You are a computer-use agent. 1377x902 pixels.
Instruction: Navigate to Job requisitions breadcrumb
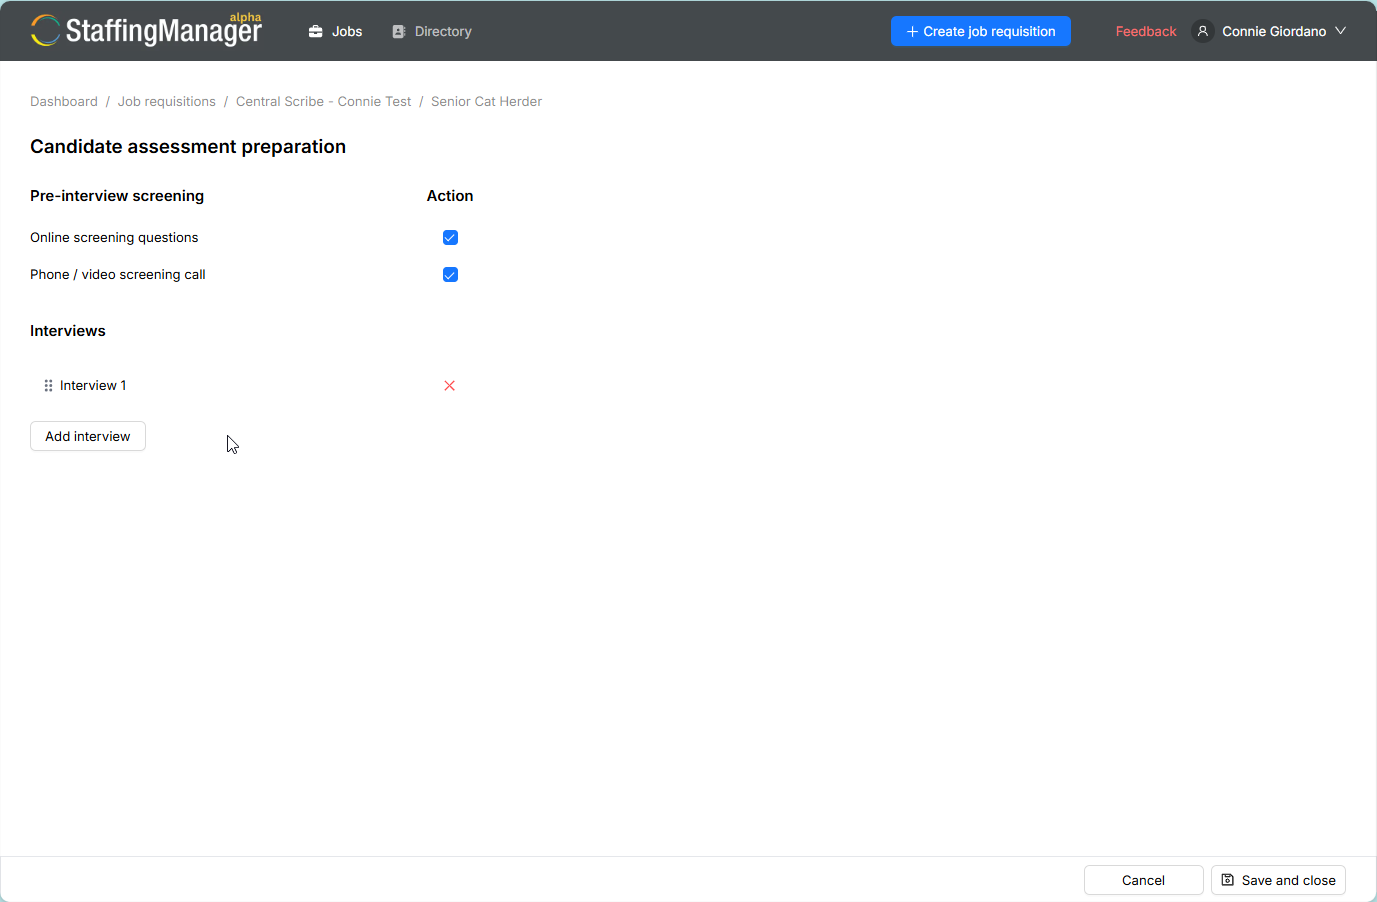pyautogui.click(x=167, y=101)
